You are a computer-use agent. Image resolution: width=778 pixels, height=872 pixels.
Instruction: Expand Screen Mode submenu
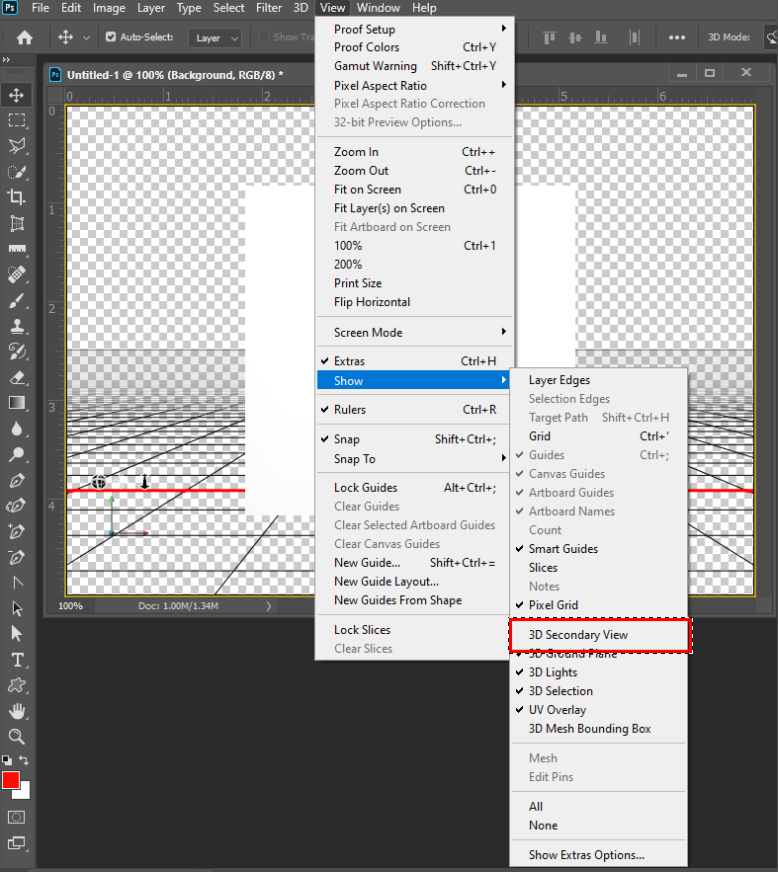[x=414, y=333]
